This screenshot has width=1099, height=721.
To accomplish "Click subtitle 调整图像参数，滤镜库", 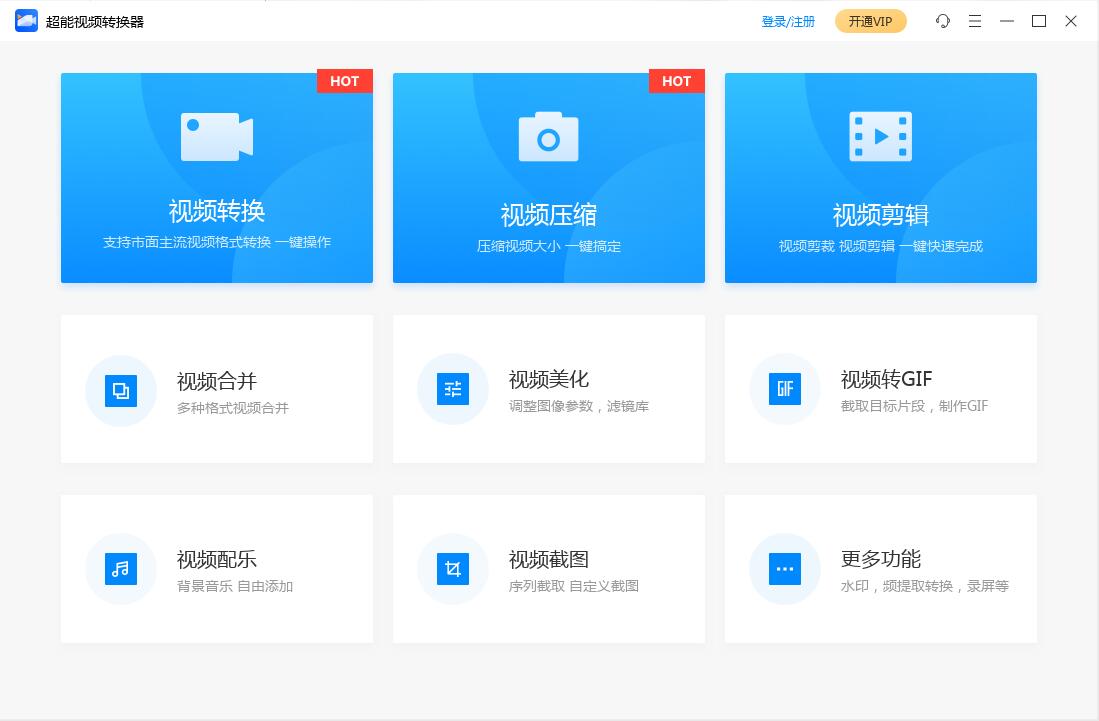I will (x=578, y=406).
